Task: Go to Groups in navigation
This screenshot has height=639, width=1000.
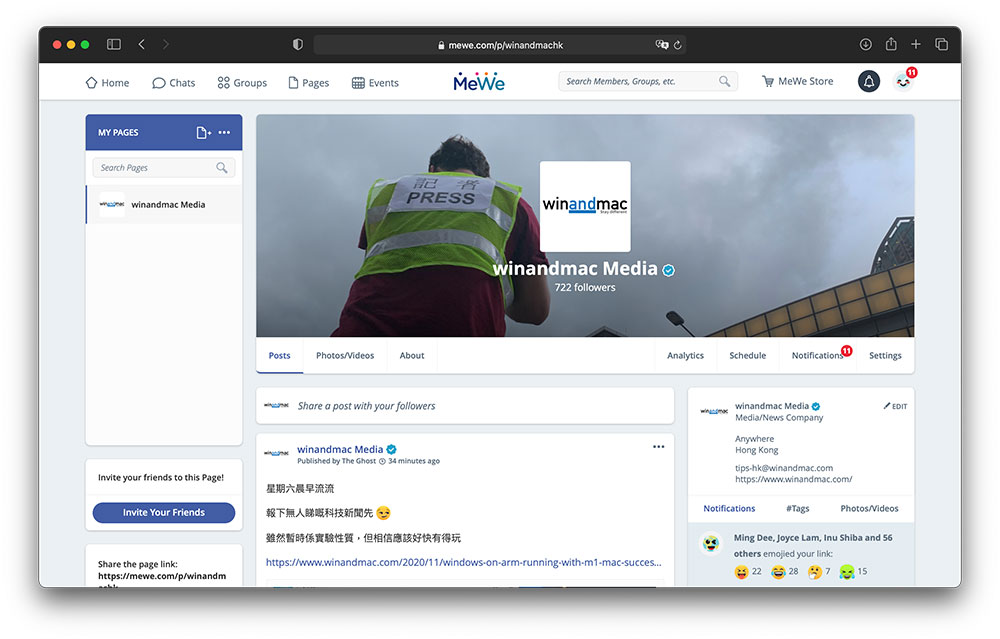Action: [x=242, y=83]
